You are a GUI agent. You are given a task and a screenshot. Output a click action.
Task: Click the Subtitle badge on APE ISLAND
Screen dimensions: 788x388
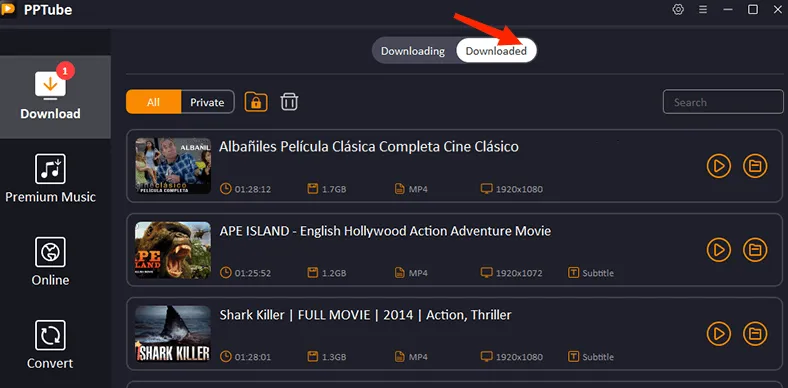[x=591, y=273]
